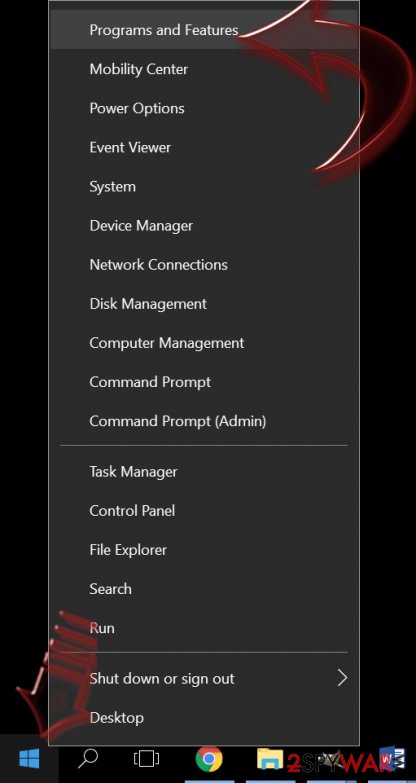Open Task Manager from the menu
Screen dimensions: 416x783
204,471
